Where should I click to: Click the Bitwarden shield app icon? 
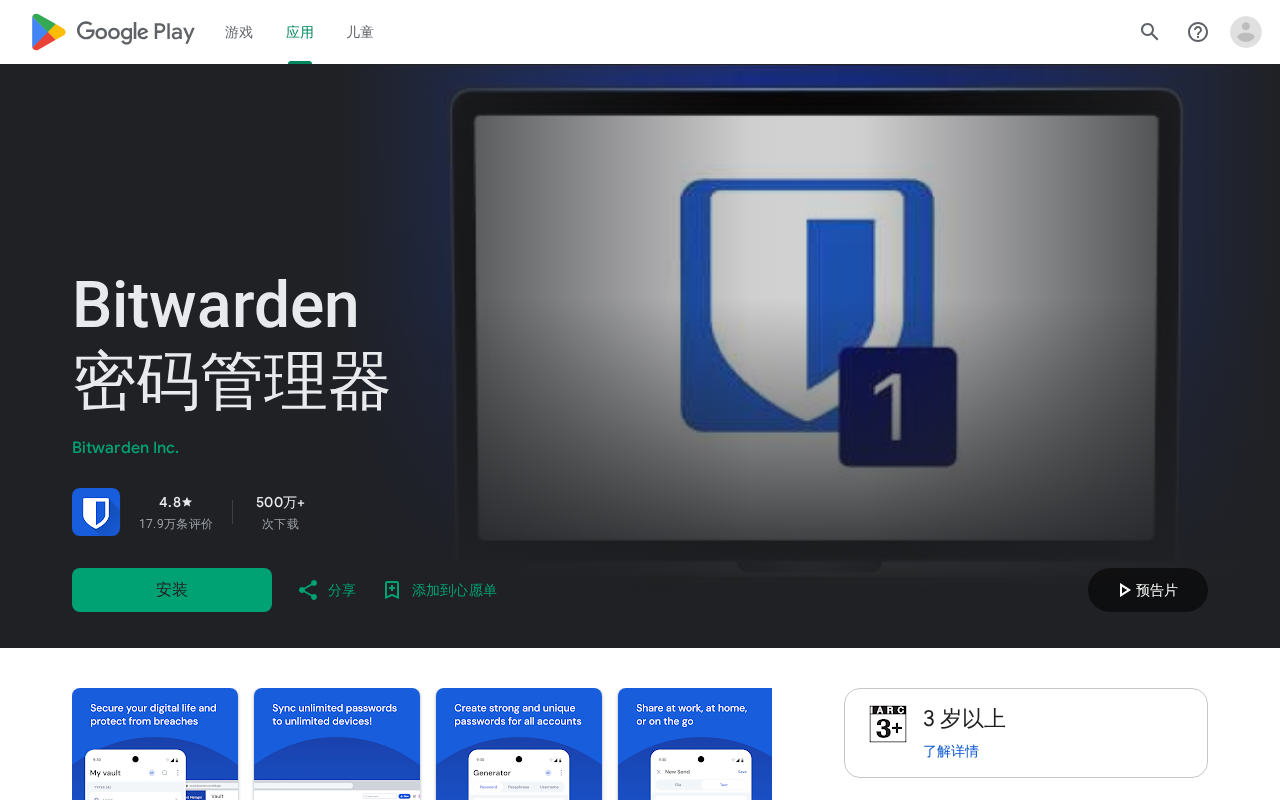coord(96,512)
